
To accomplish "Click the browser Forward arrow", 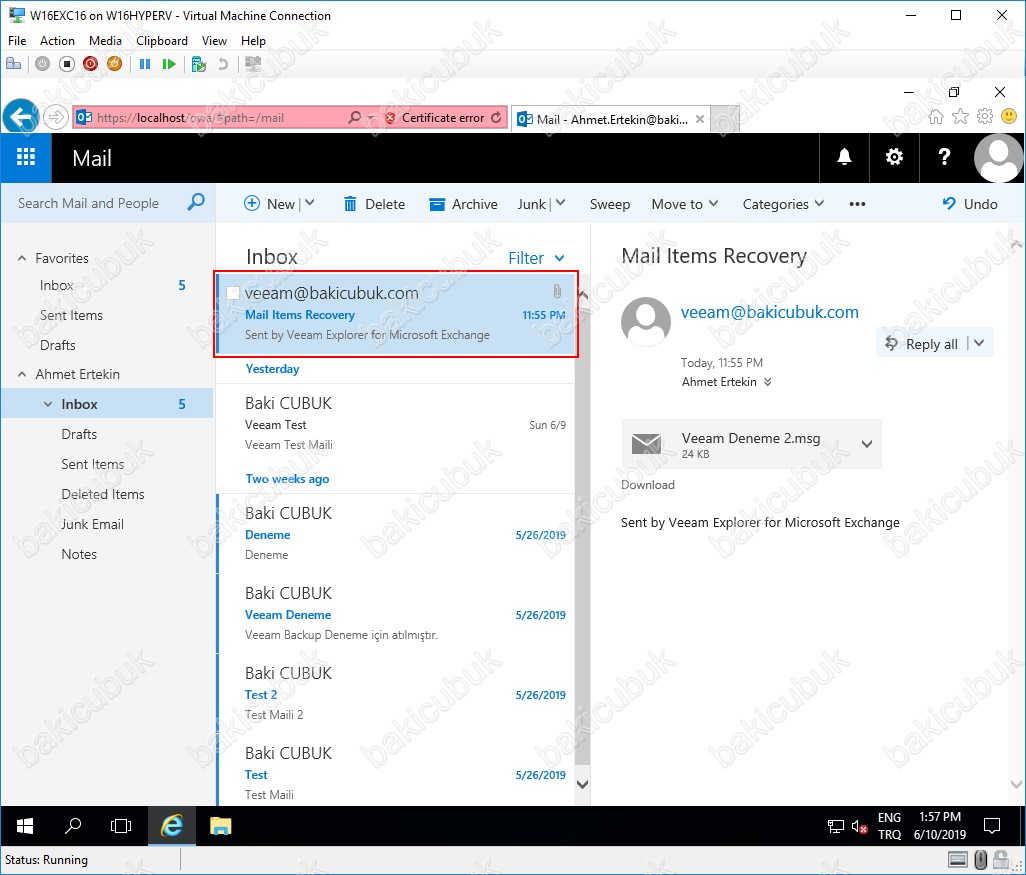I will coord(56,118).
